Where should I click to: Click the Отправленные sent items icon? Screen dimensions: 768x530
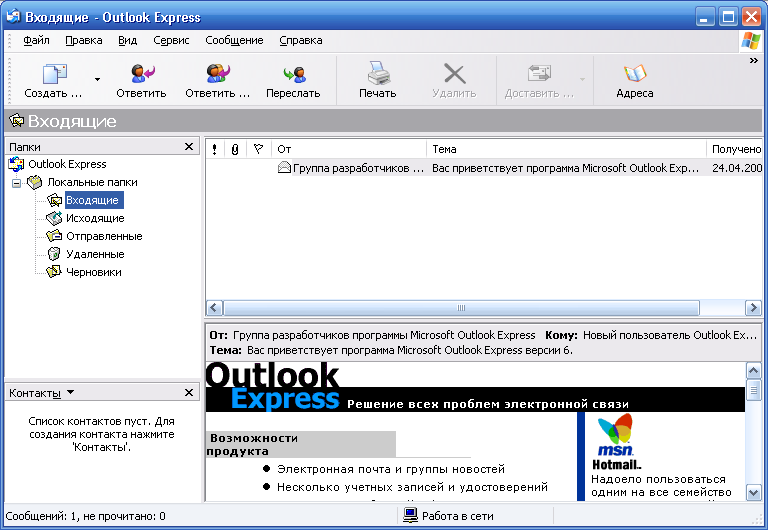click(54, 236)
